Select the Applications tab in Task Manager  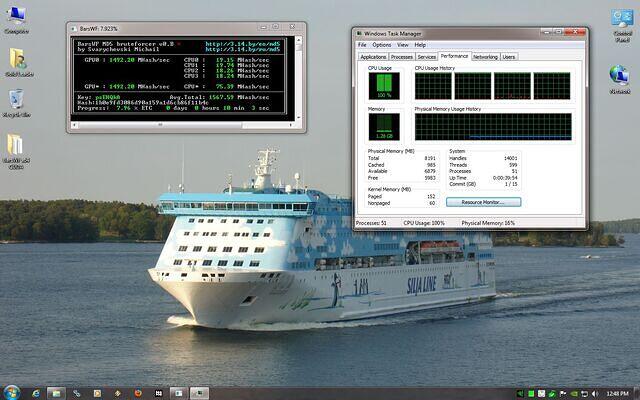click(x=373, y=57)
